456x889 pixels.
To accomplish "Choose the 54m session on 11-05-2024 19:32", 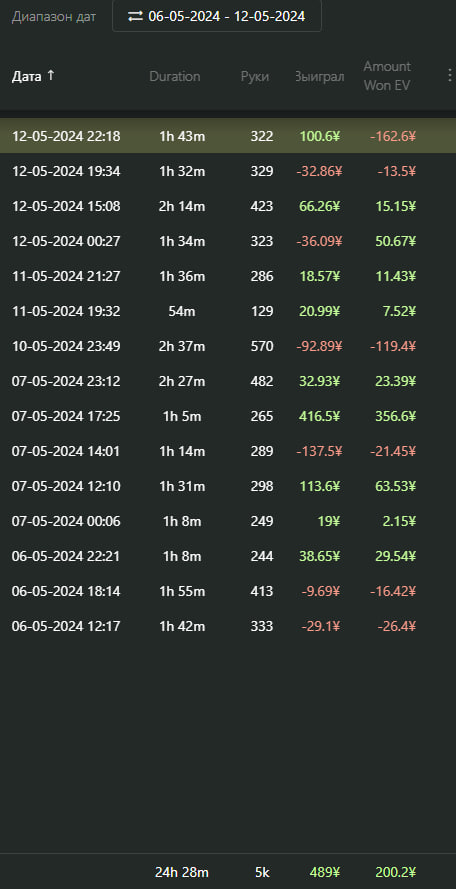I will point(228,311).
